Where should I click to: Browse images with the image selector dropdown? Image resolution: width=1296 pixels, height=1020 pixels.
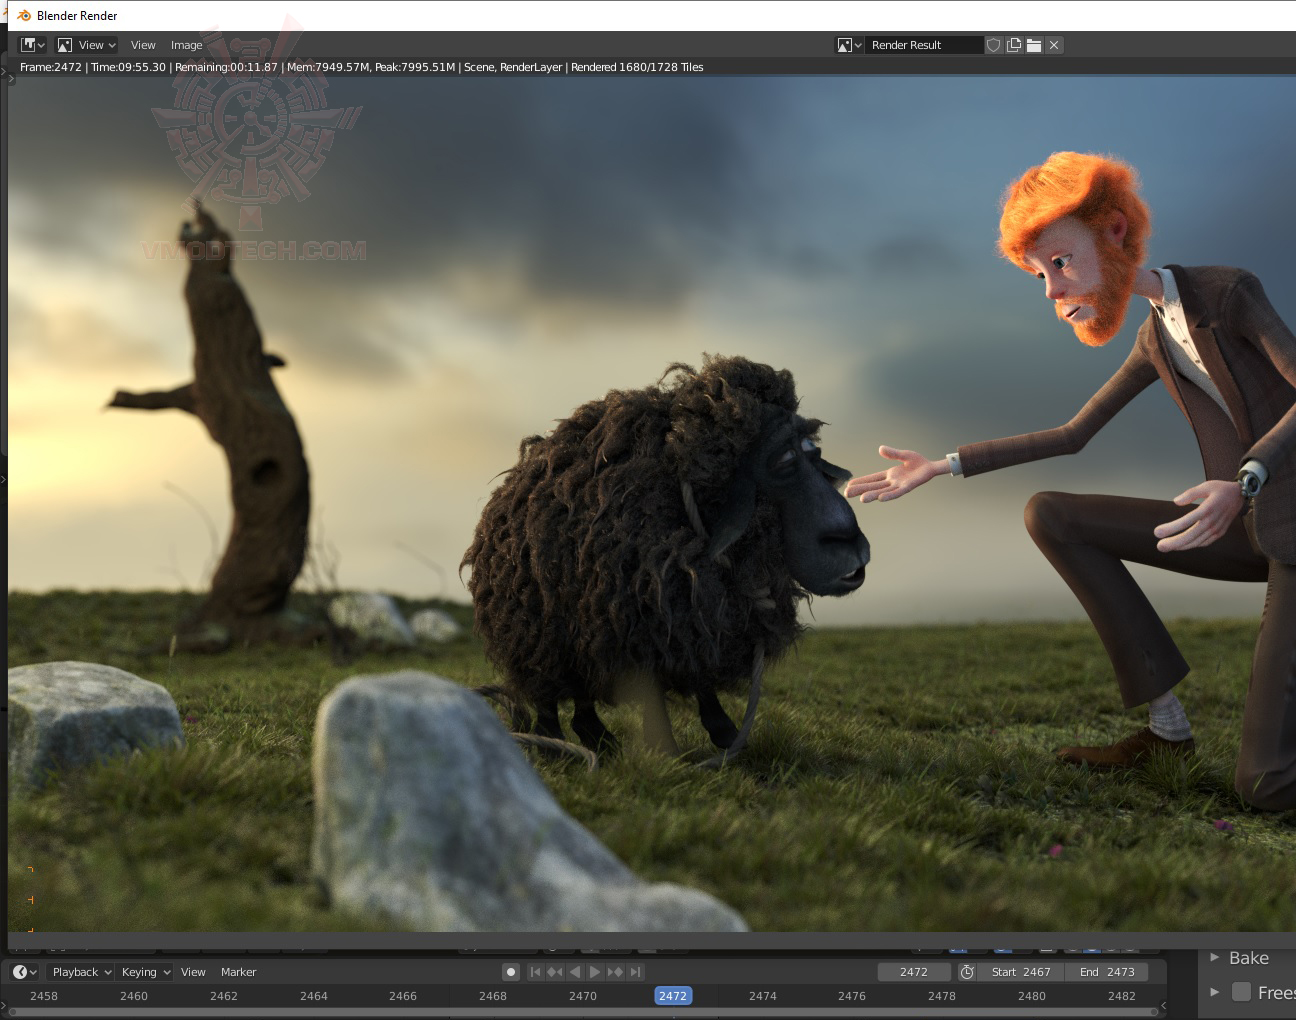849,45
